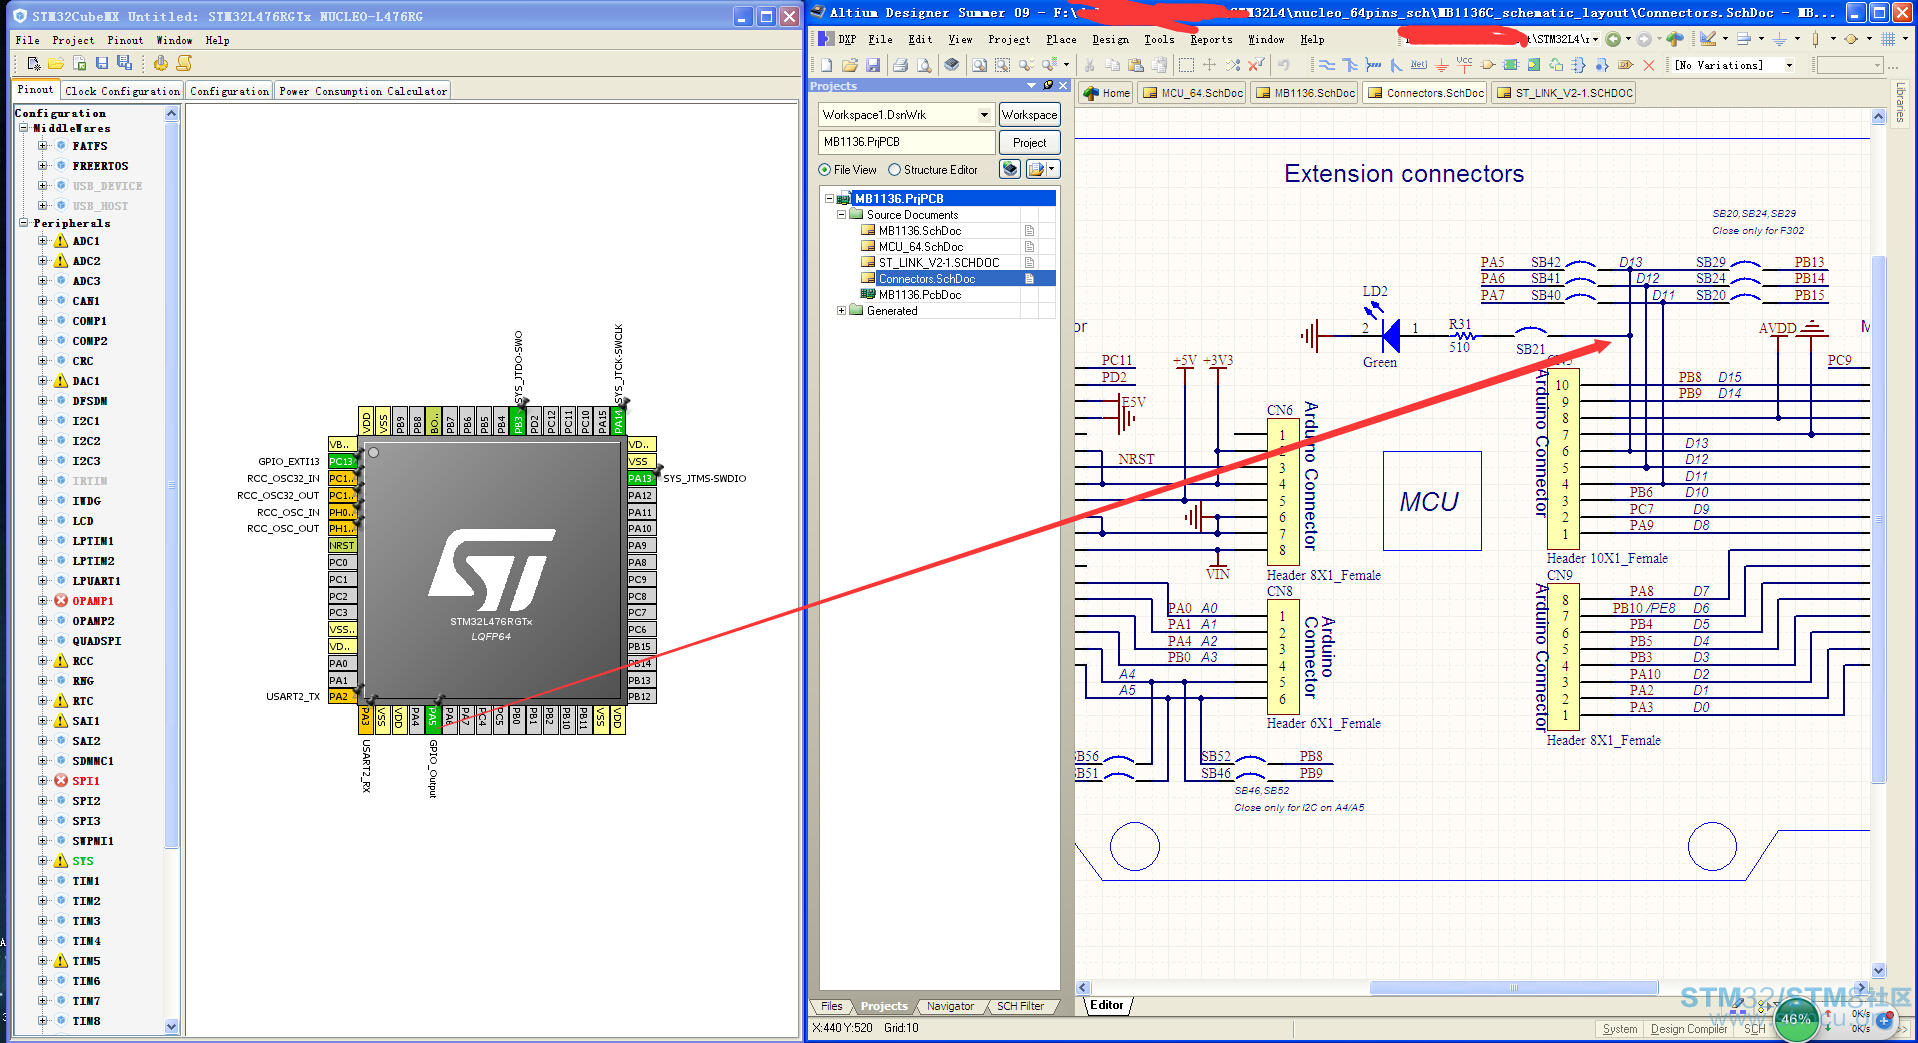Collapse MB1136.PrjPCB project tree node

click(x=828, y=198)
